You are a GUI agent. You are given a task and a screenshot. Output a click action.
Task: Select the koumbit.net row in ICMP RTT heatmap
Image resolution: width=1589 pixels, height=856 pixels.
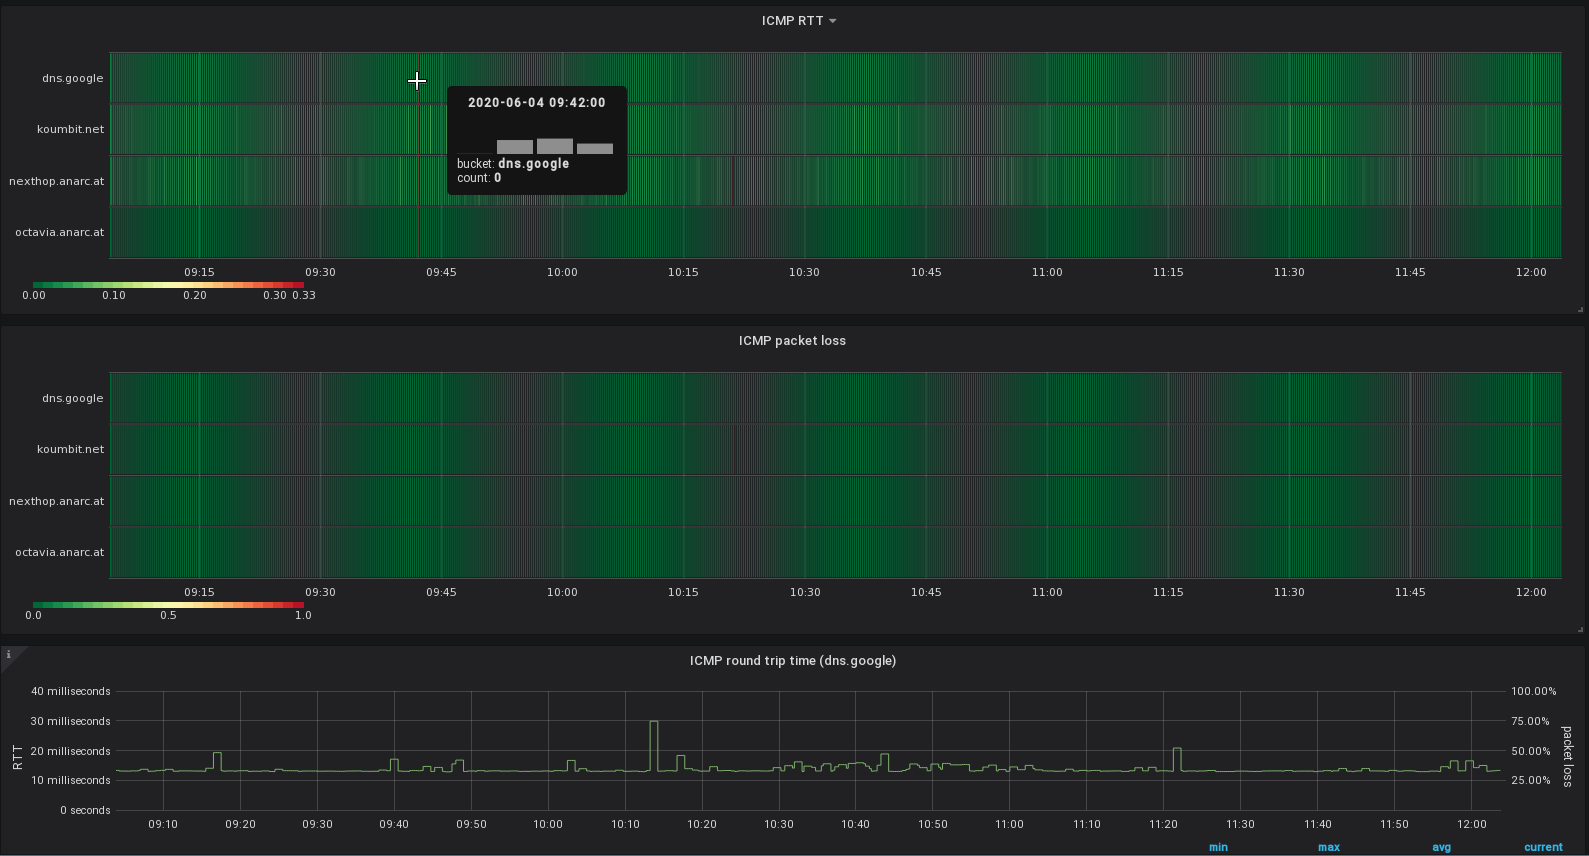835,129
